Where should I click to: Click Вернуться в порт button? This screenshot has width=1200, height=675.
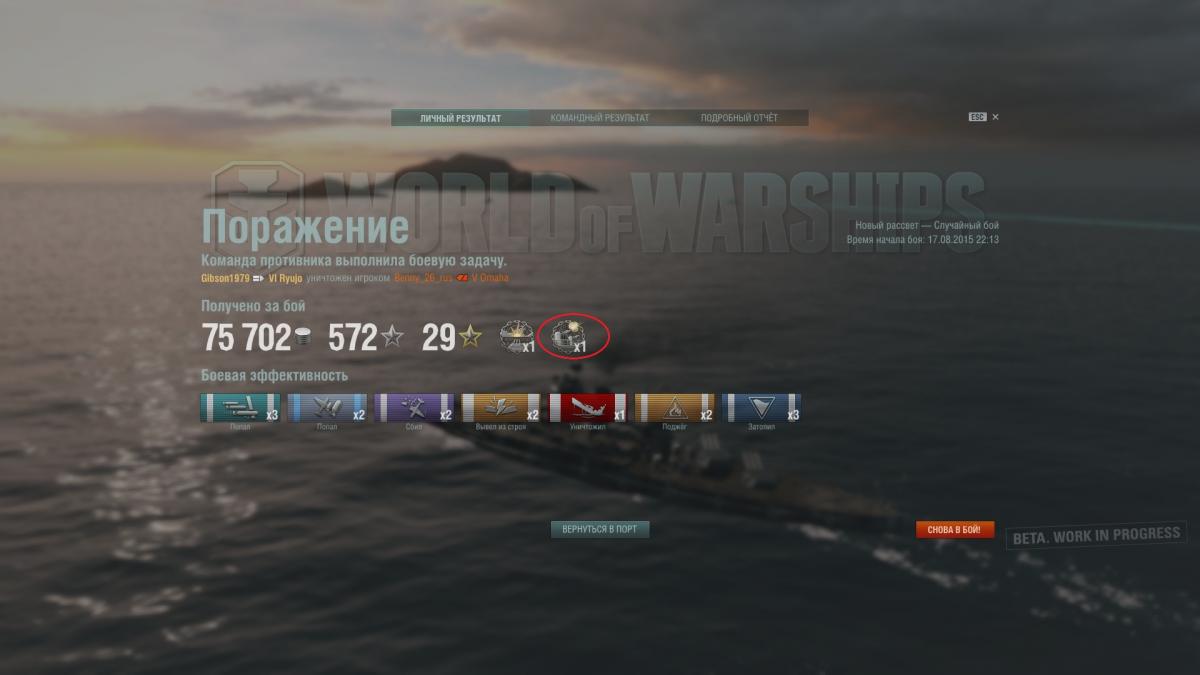600,529
